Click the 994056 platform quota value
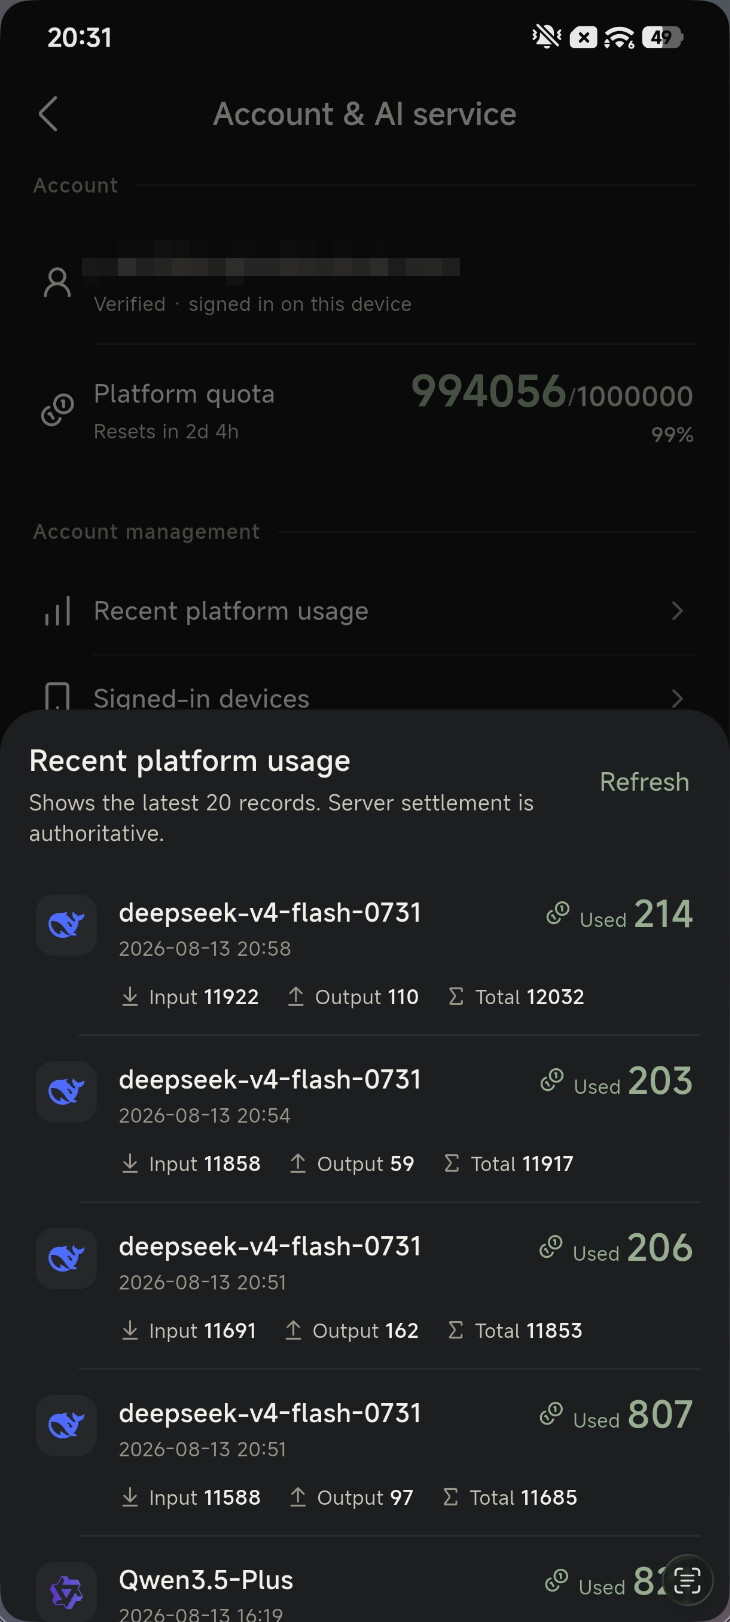The width and height of the screenshot is (730, 1622). pyautogui.click(x=489, y=391)
